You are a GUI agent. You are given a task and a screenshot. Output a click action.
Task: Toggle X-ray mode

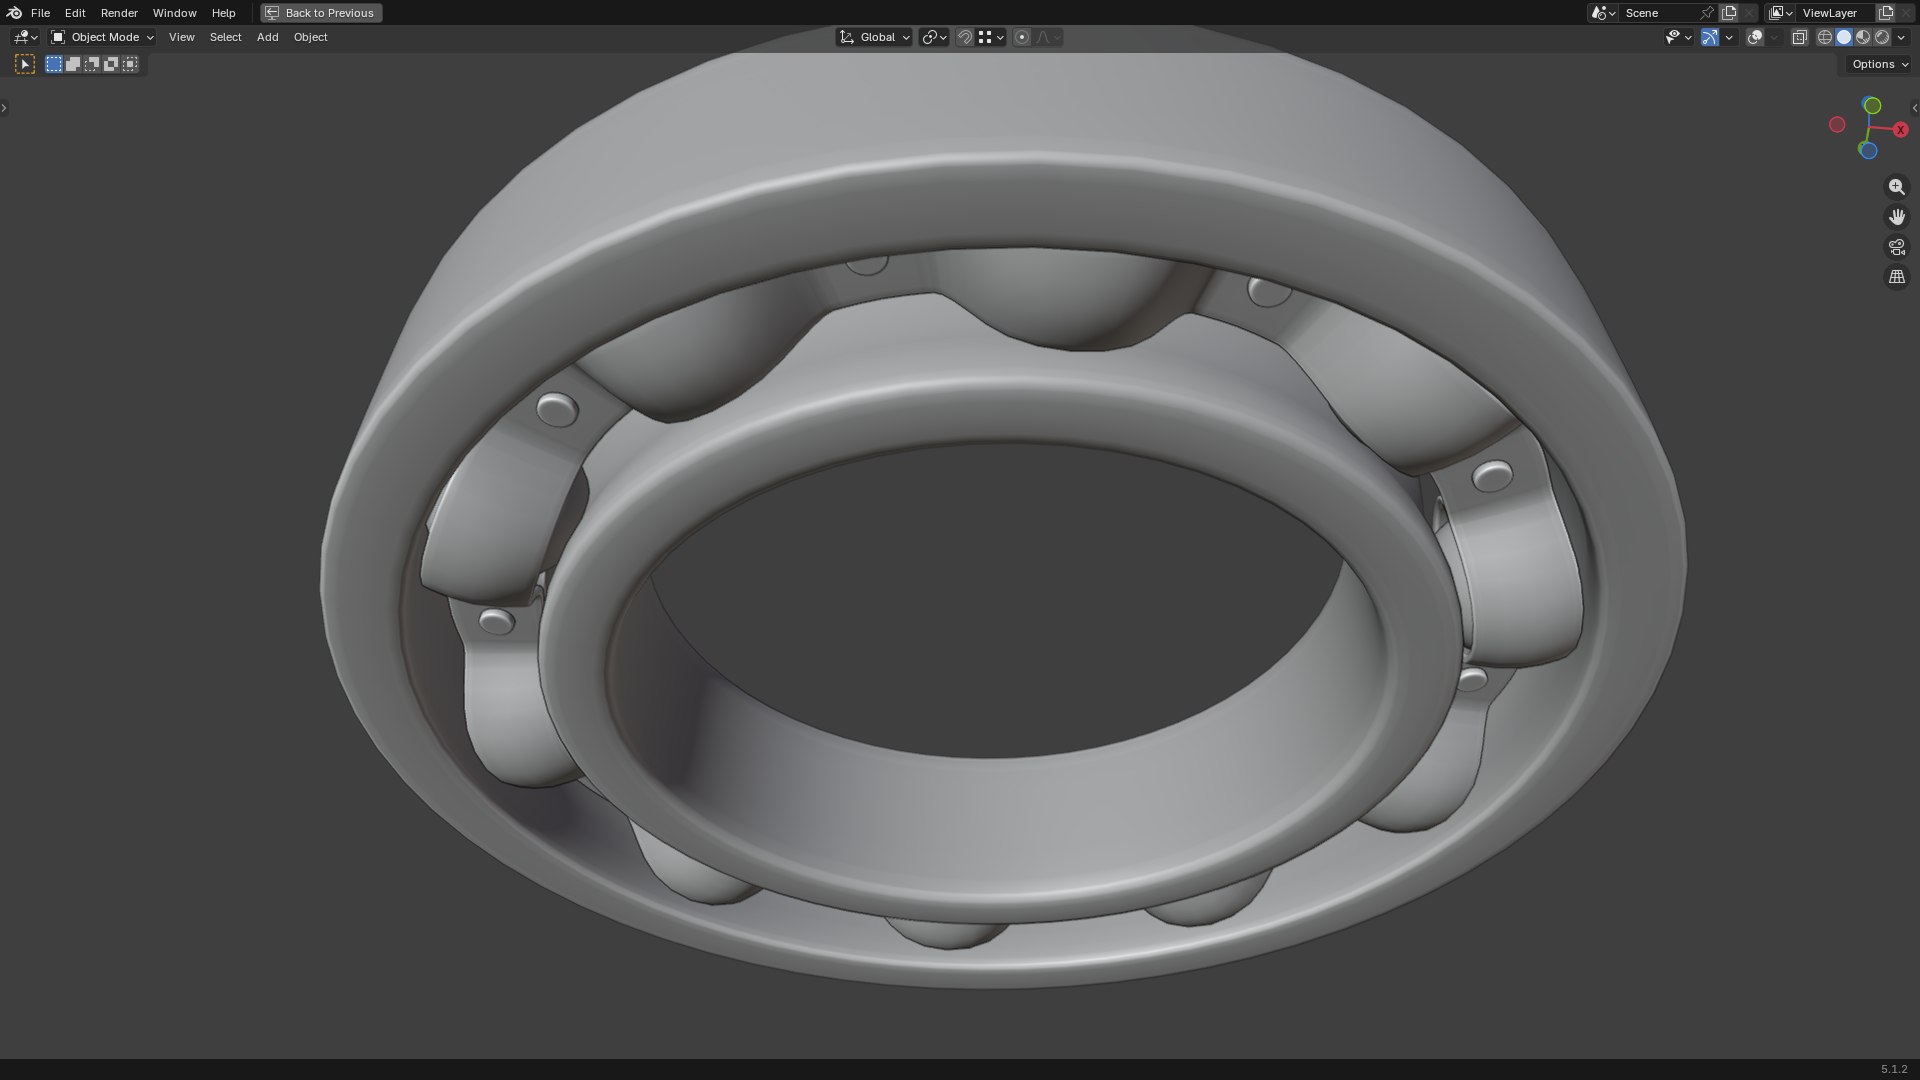pyautogui.click(x=1799, y=37)
